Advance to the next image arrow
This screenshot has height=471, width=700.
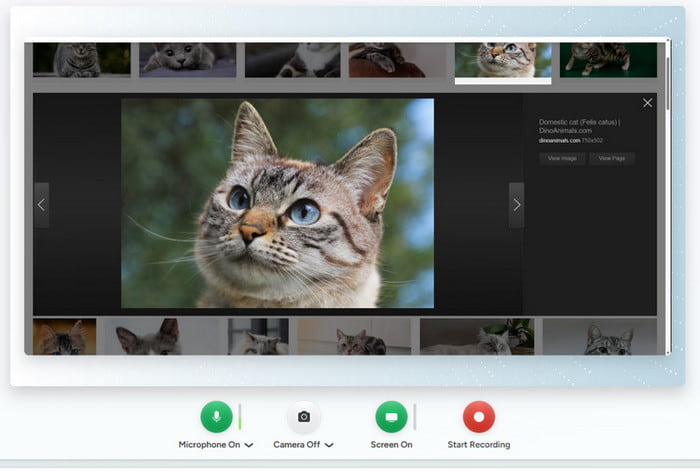point(517,205)
